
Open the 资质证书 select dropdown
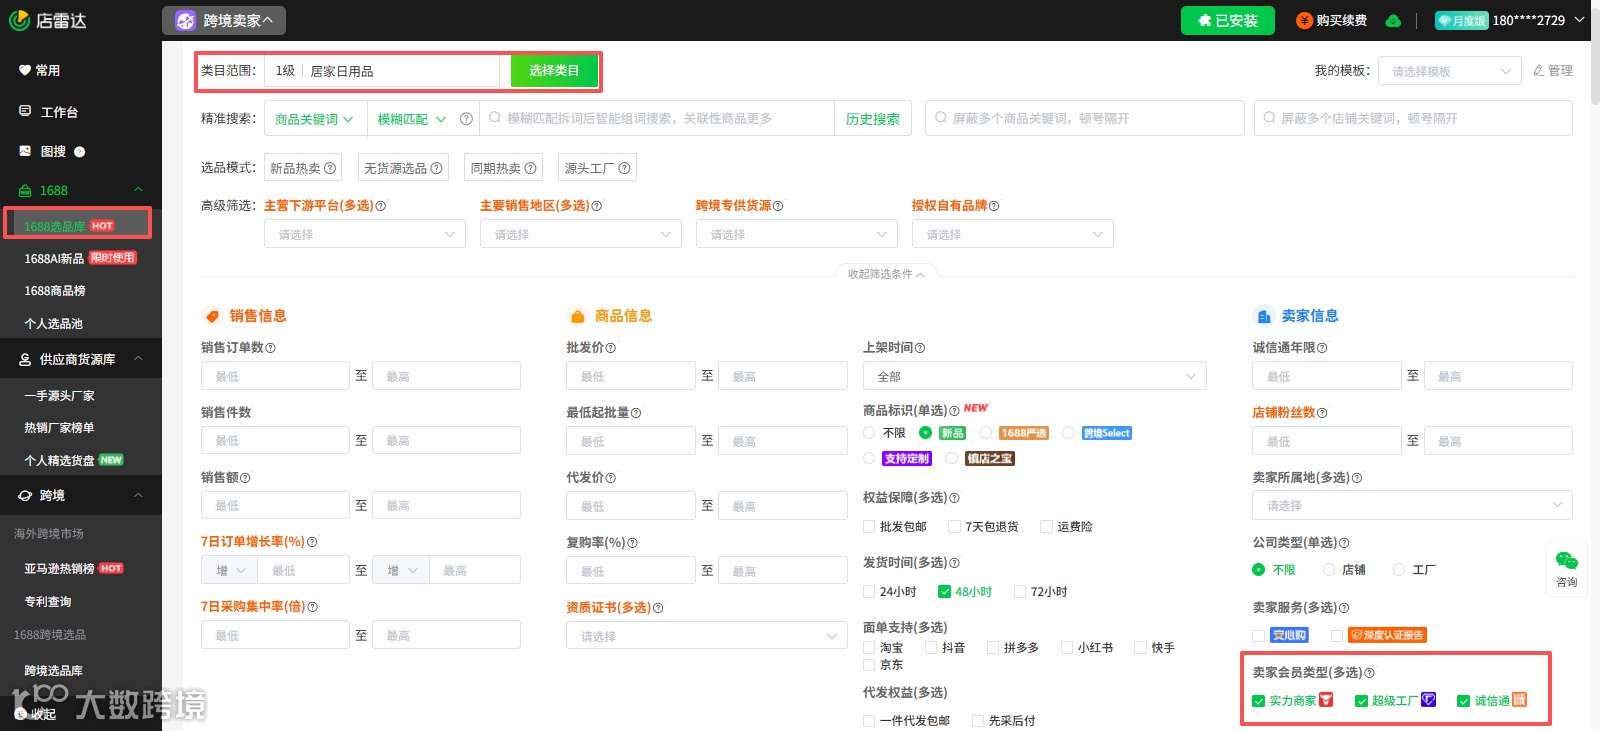(707, 636)
